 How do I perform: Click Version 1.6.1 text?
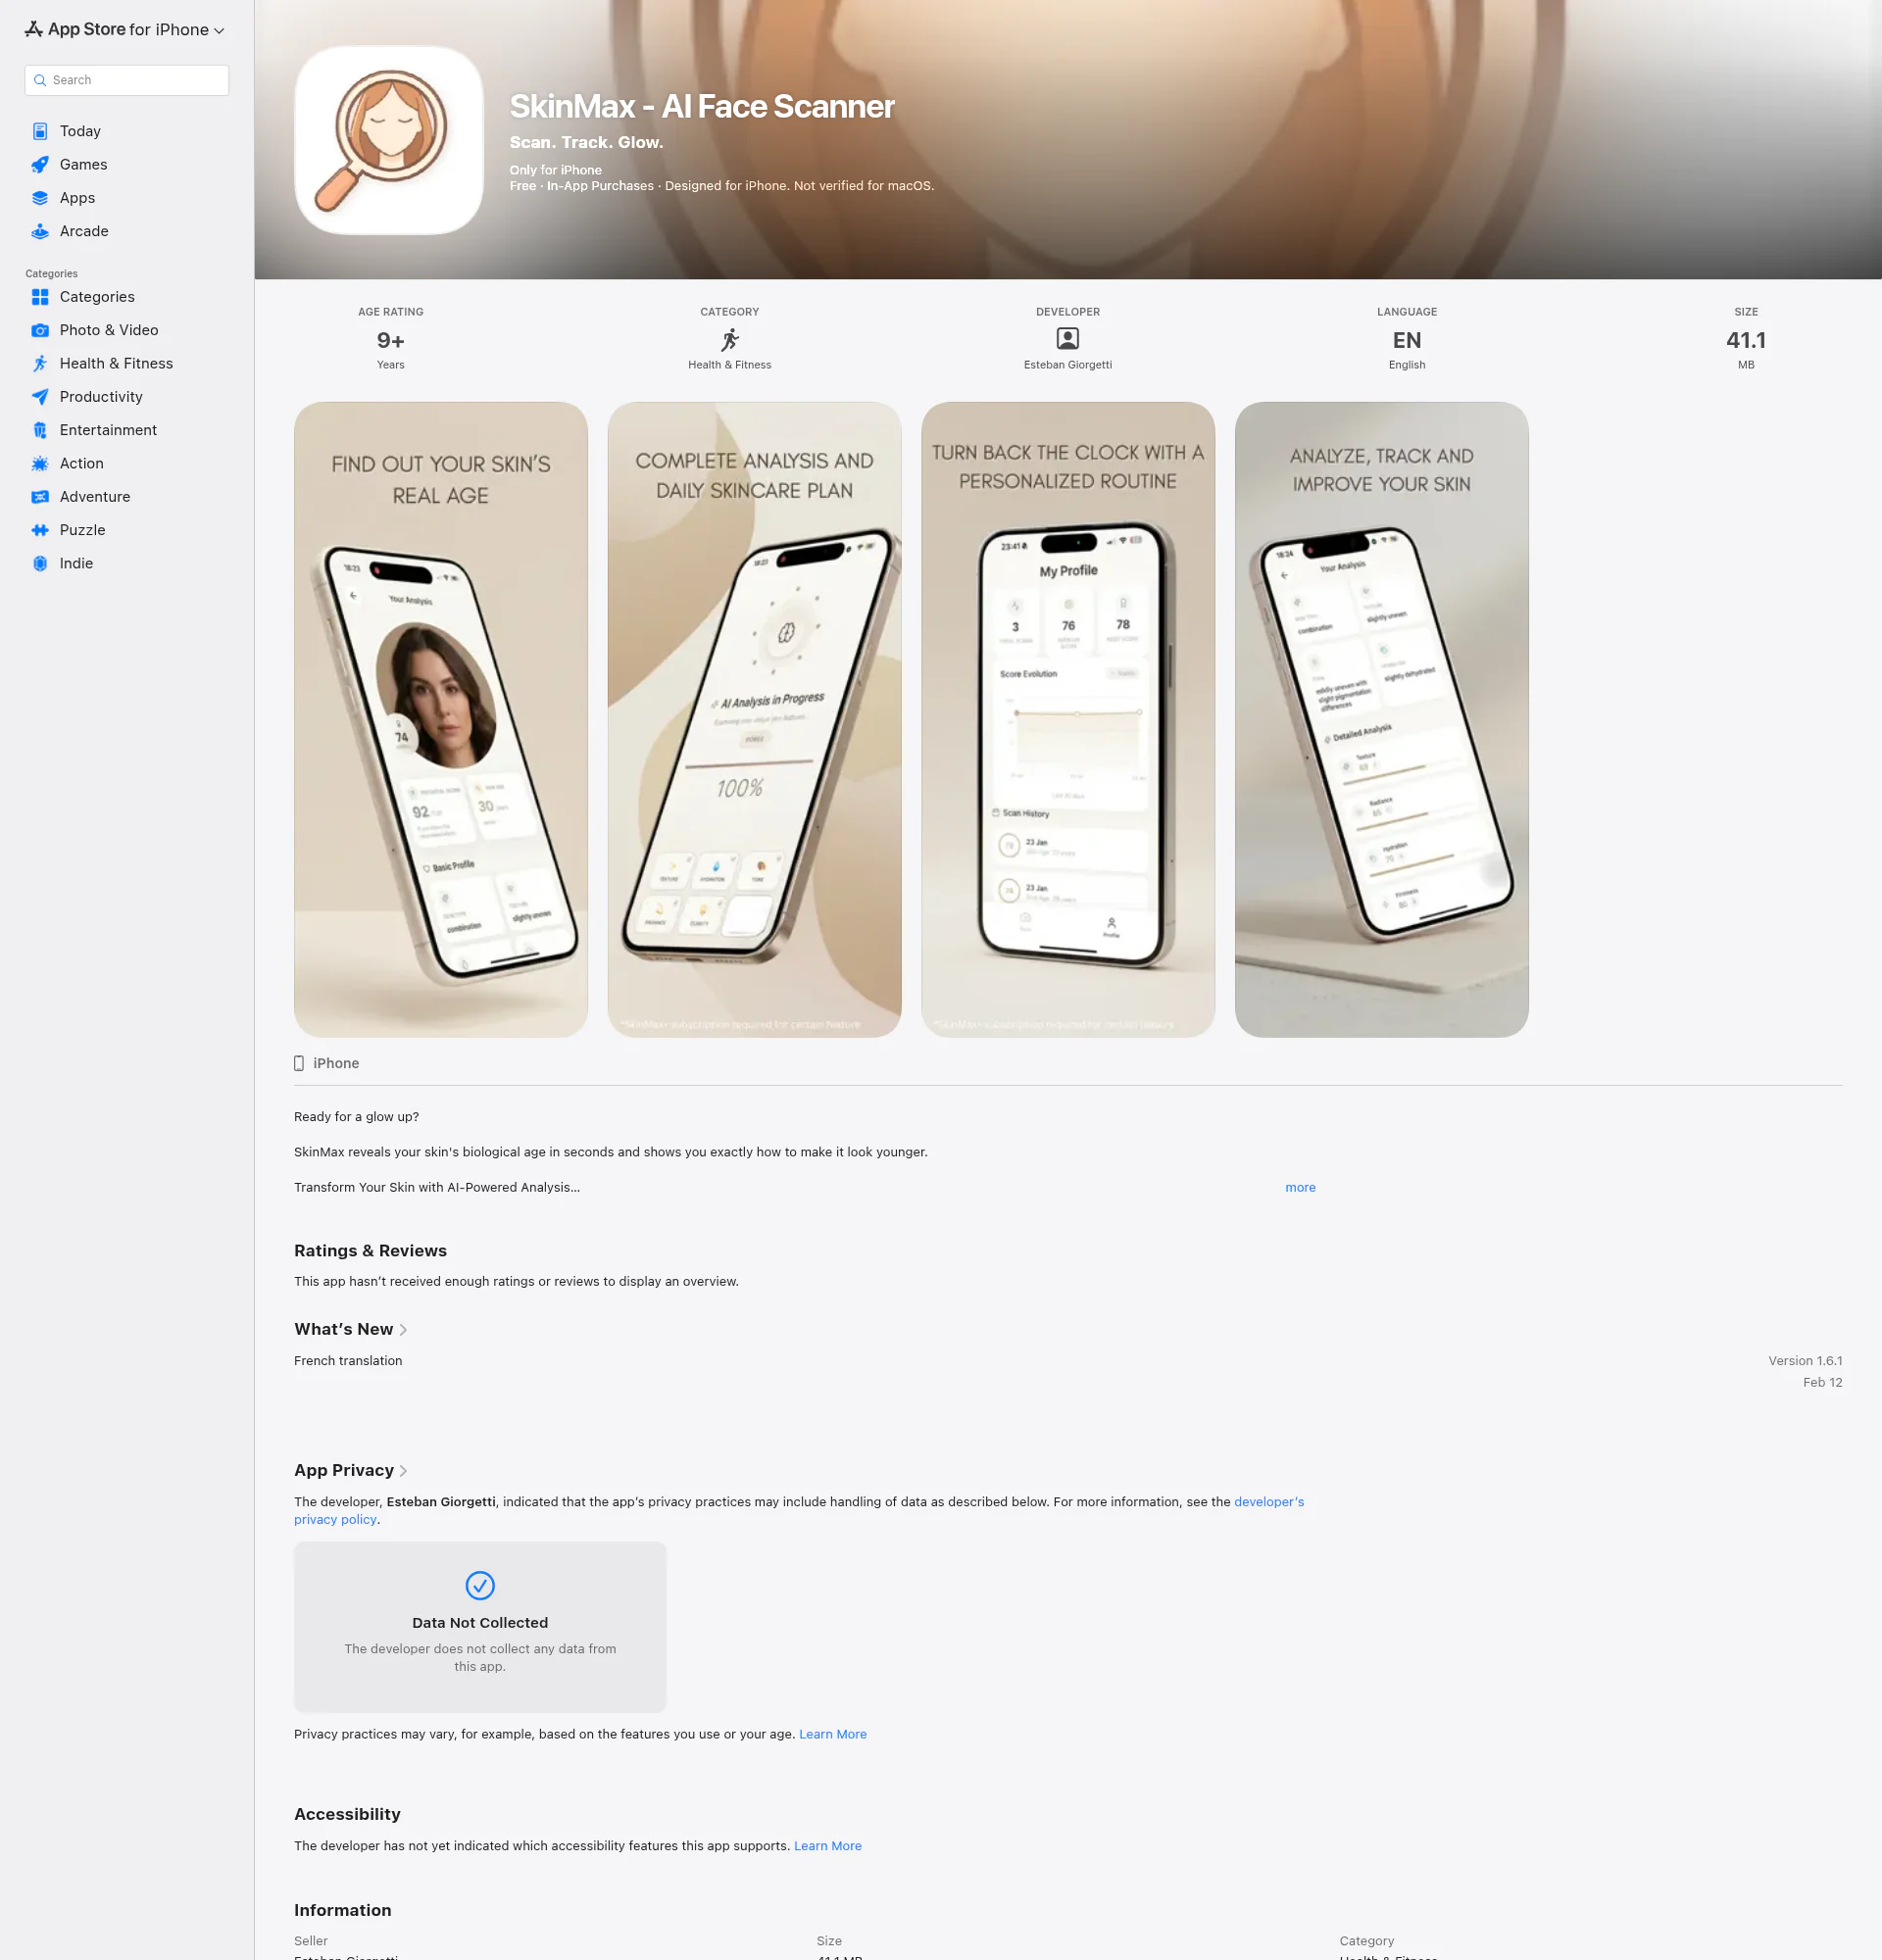1804,1361
